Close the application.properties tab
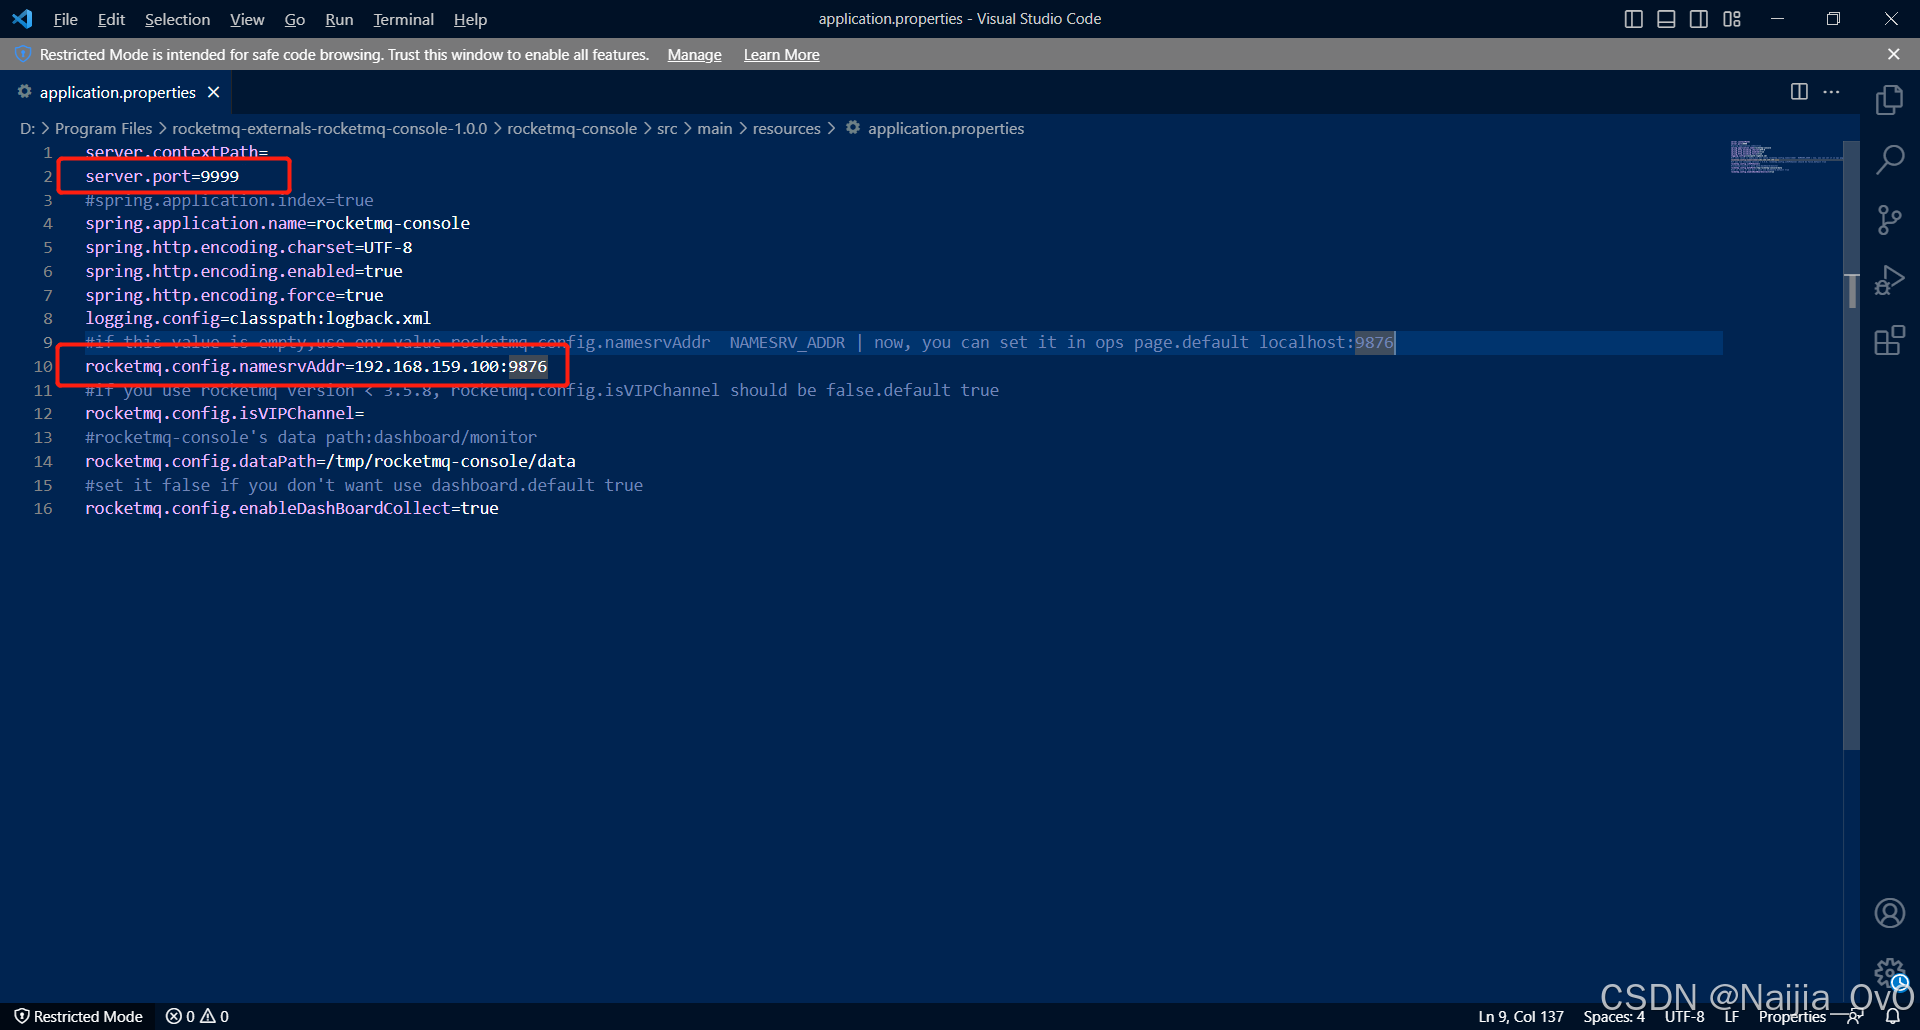The height and width of the screenshot is (1030, 1920). (213, 92)
